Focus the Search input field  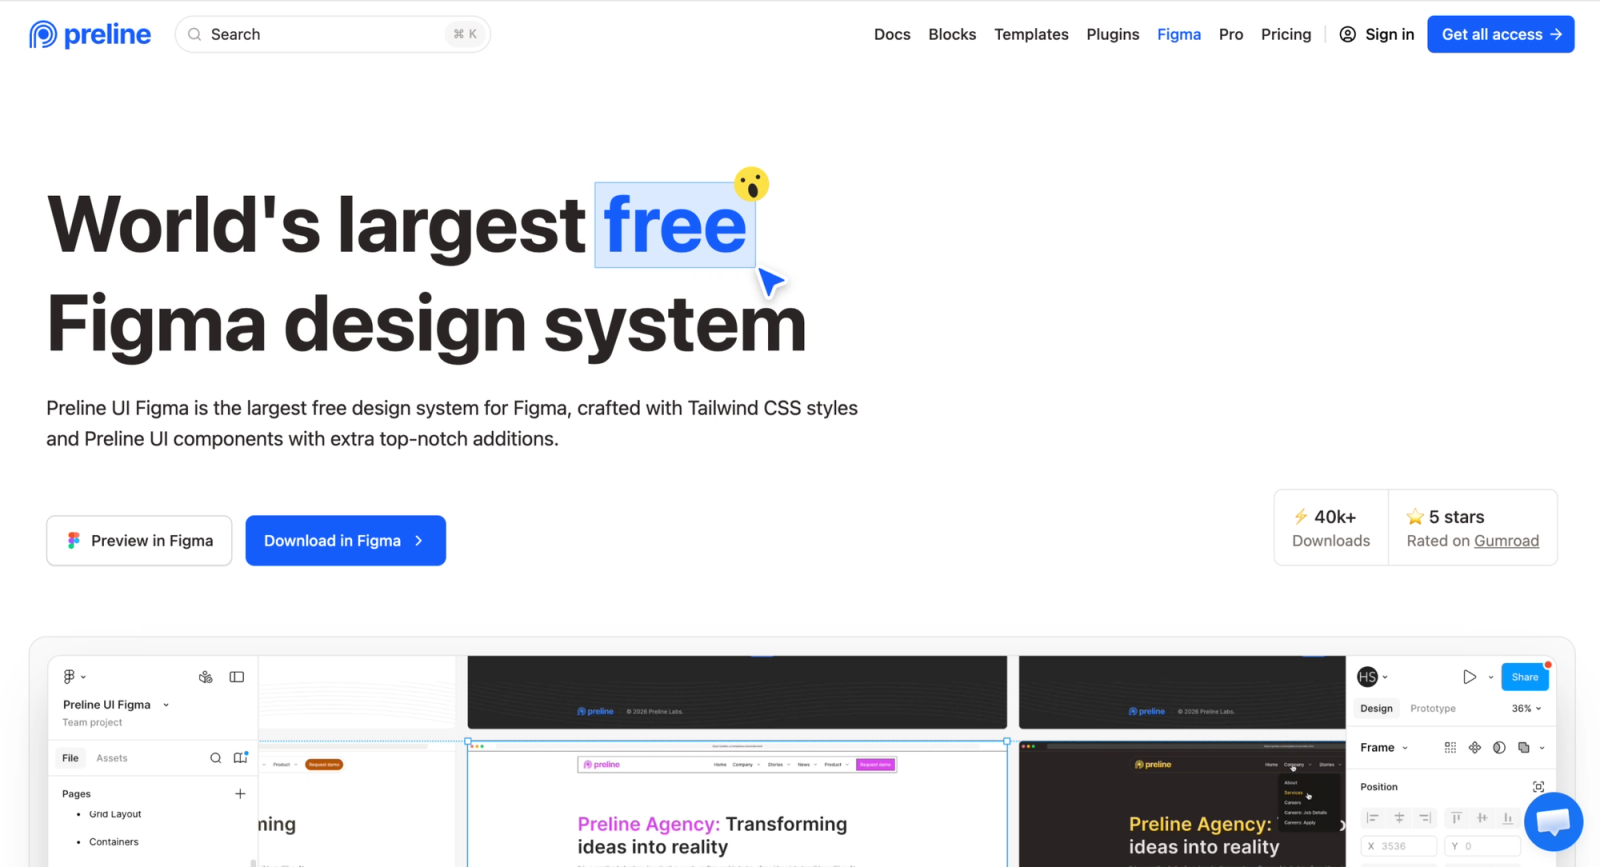(333, 34)
